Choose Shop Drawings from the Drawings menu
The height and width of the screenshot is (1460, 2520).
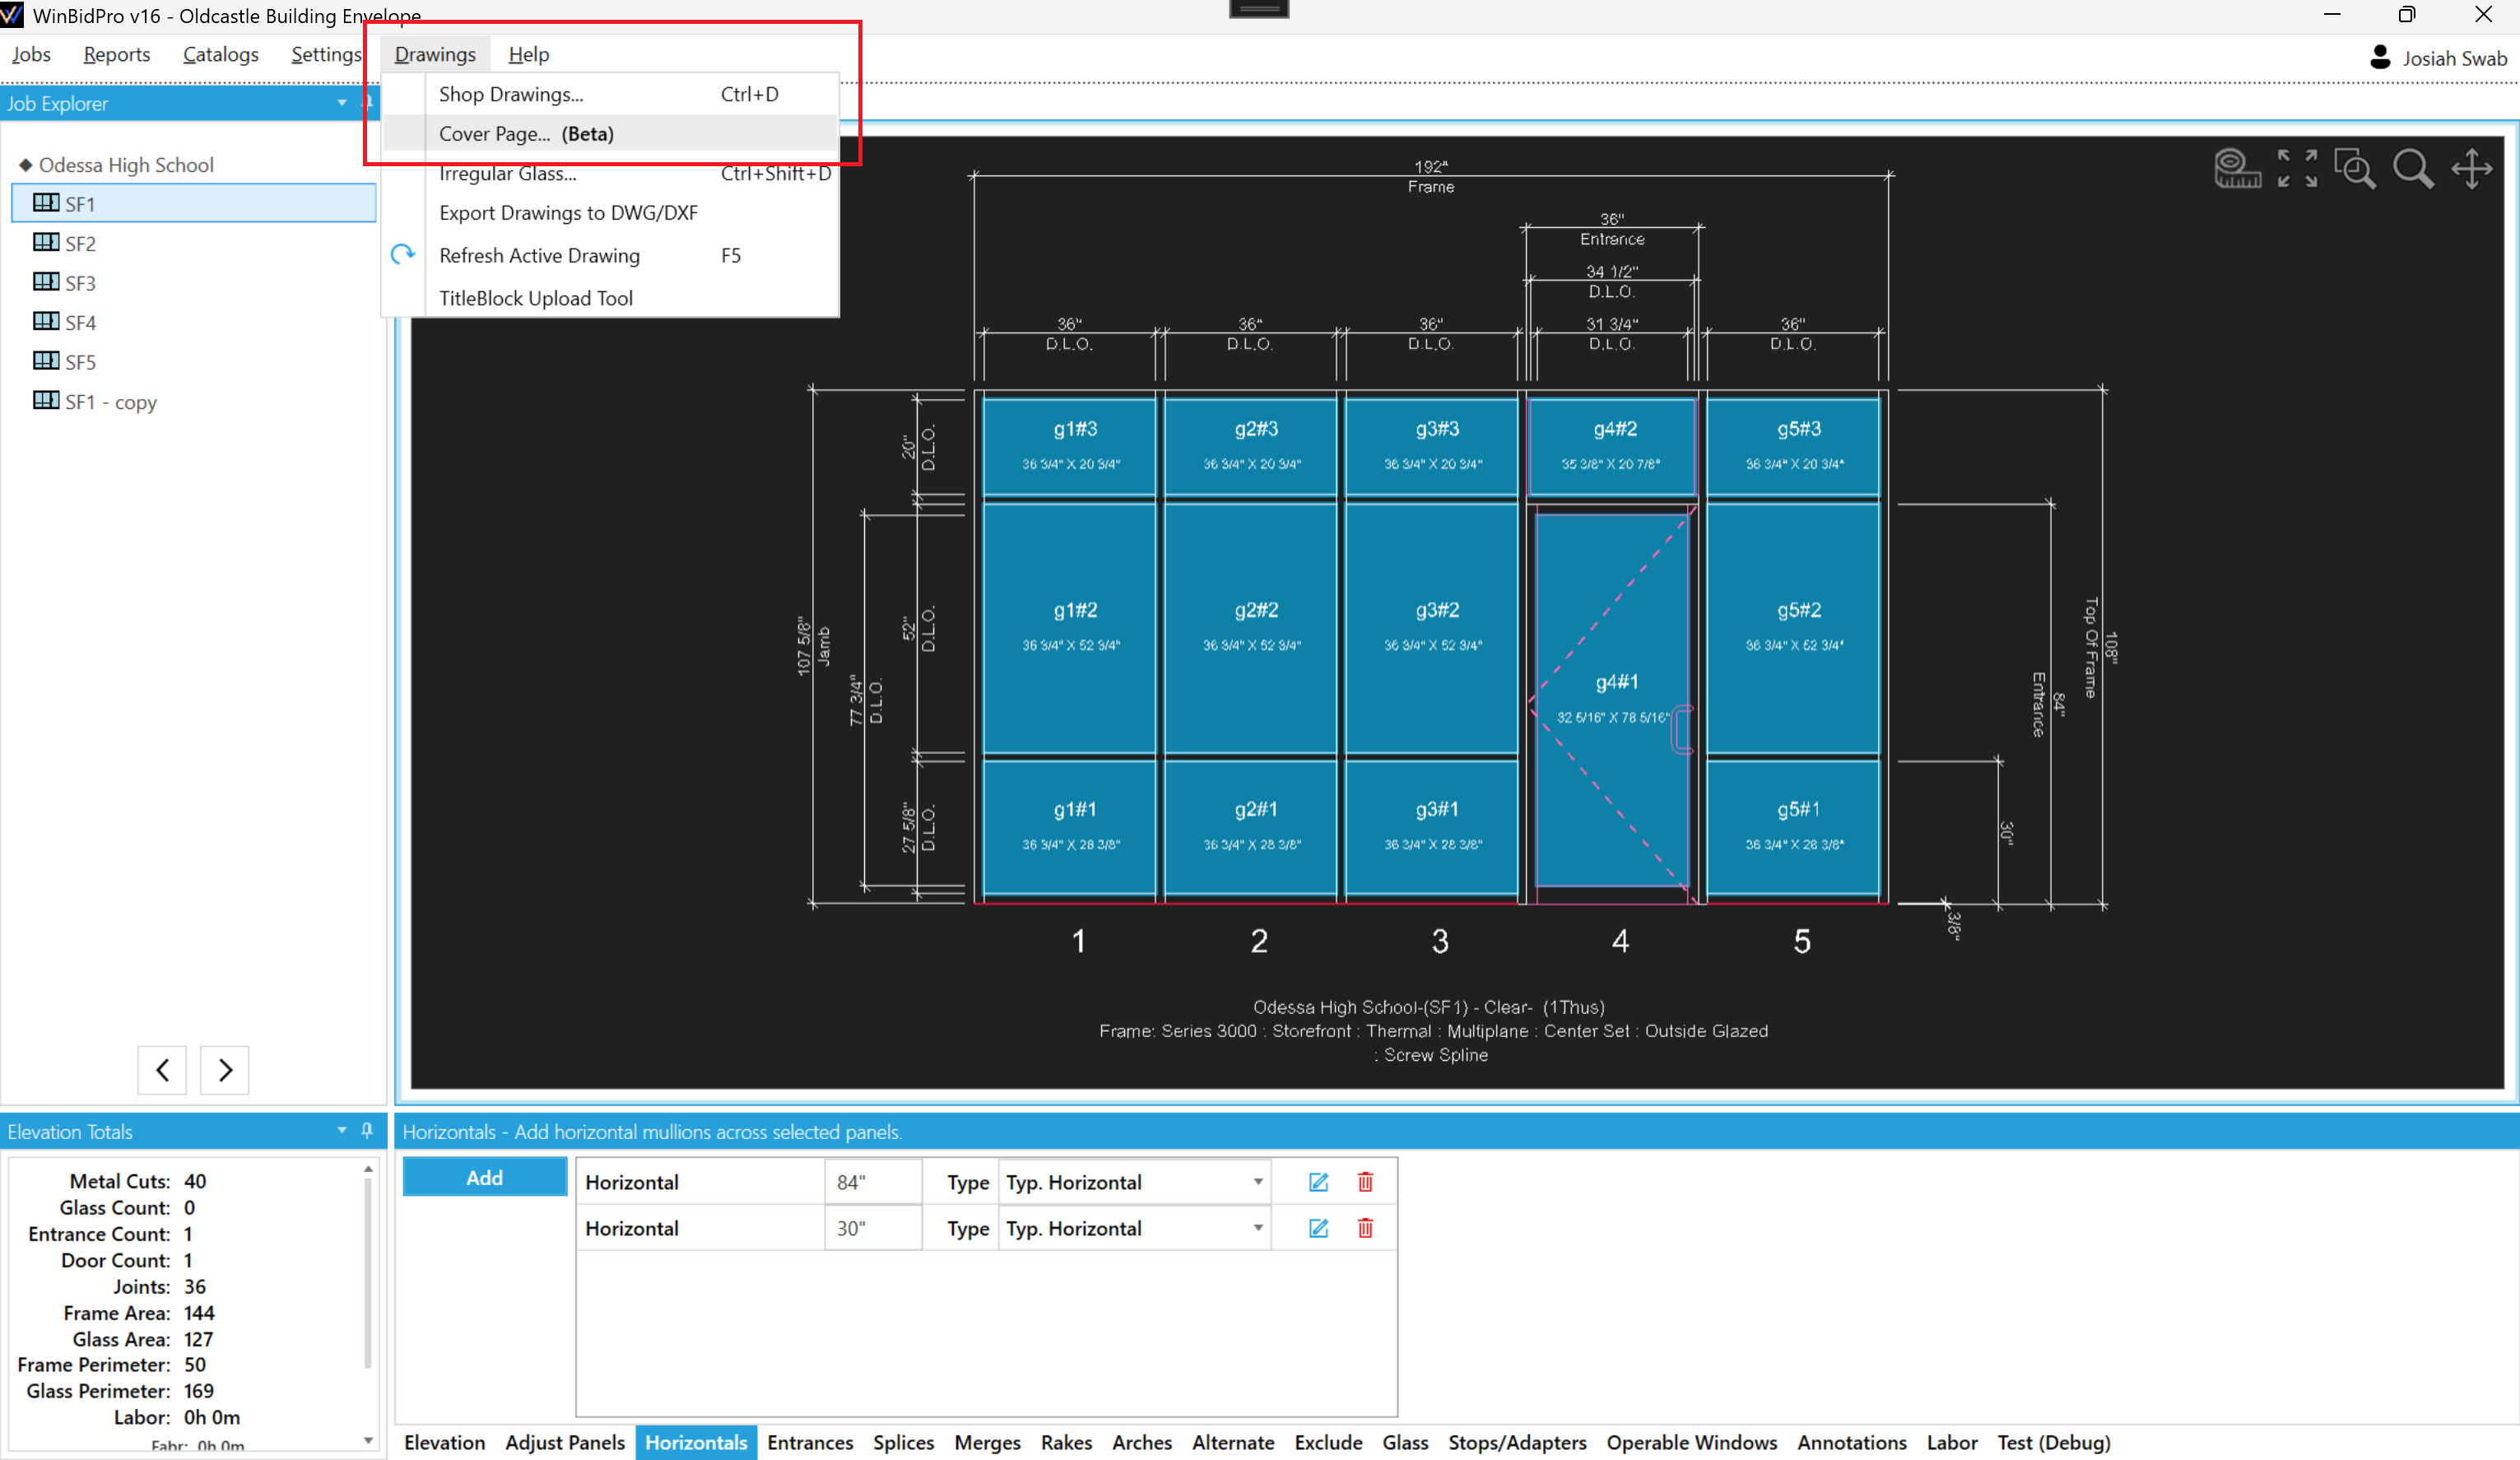610,94
